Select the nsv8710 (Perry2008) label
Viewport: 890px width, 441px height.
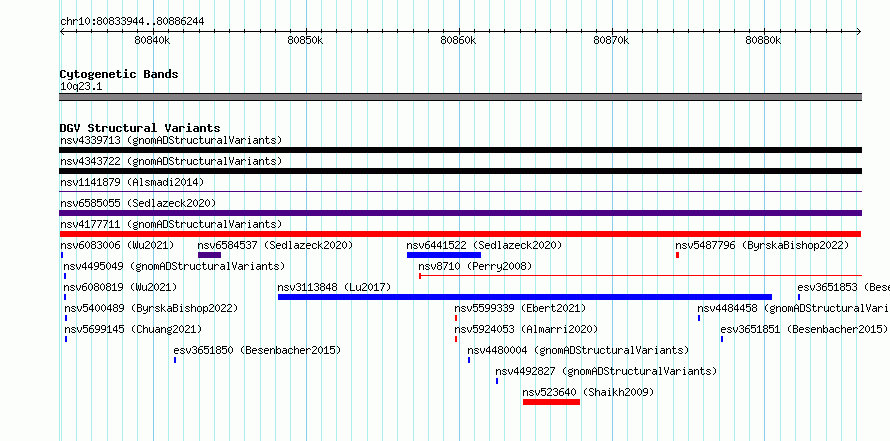(476, 266)
